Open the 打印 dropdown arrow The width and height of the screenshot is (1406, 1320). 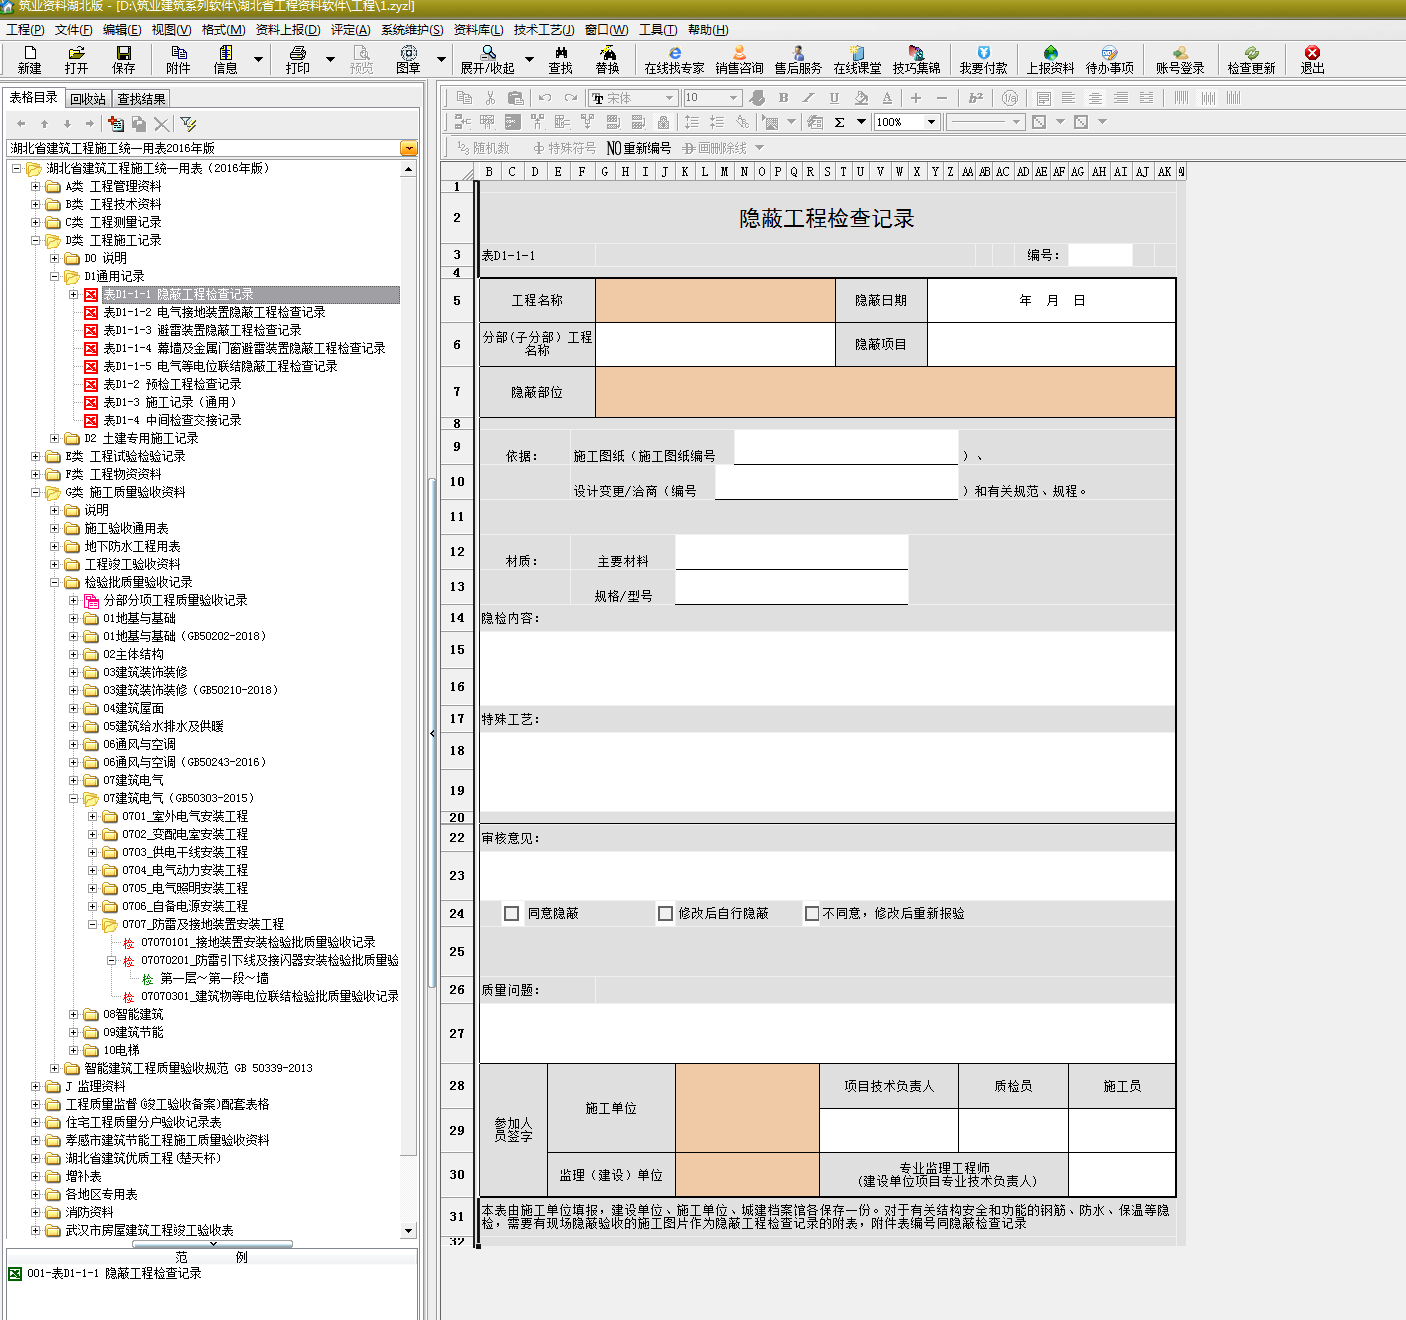coord(330,60)
